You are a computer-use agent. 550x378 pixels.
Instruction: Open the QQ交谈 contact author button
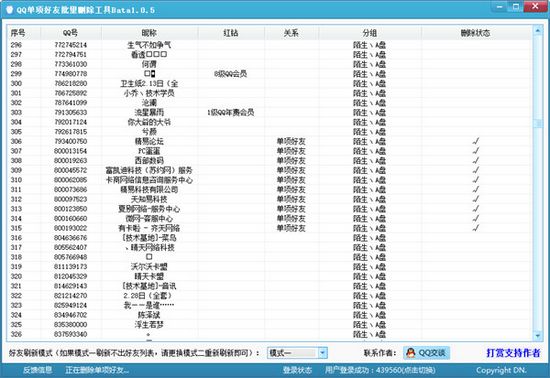coord(426,353)
